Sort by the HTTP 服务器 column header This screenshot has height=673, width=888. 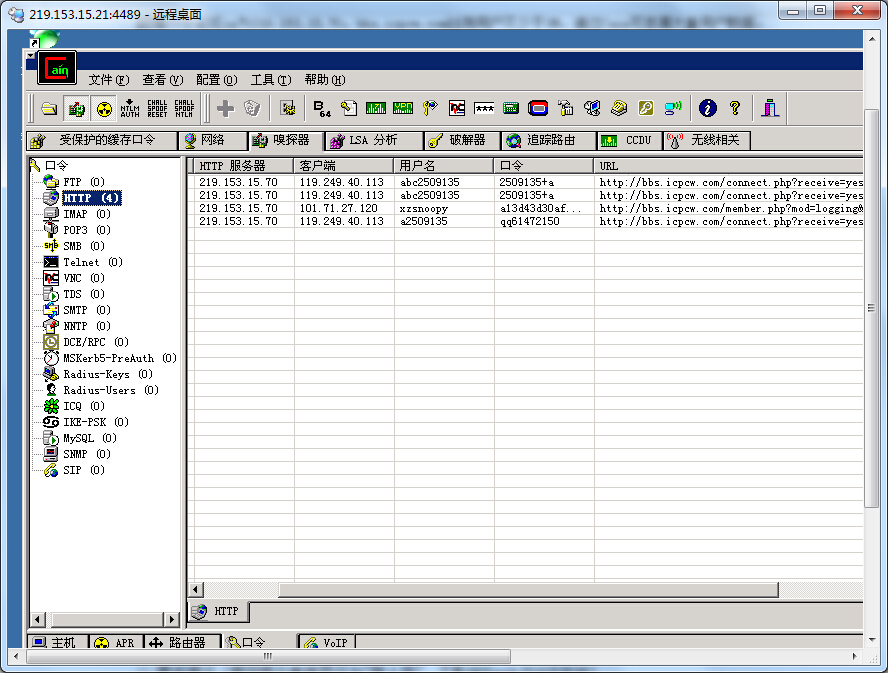244,165
